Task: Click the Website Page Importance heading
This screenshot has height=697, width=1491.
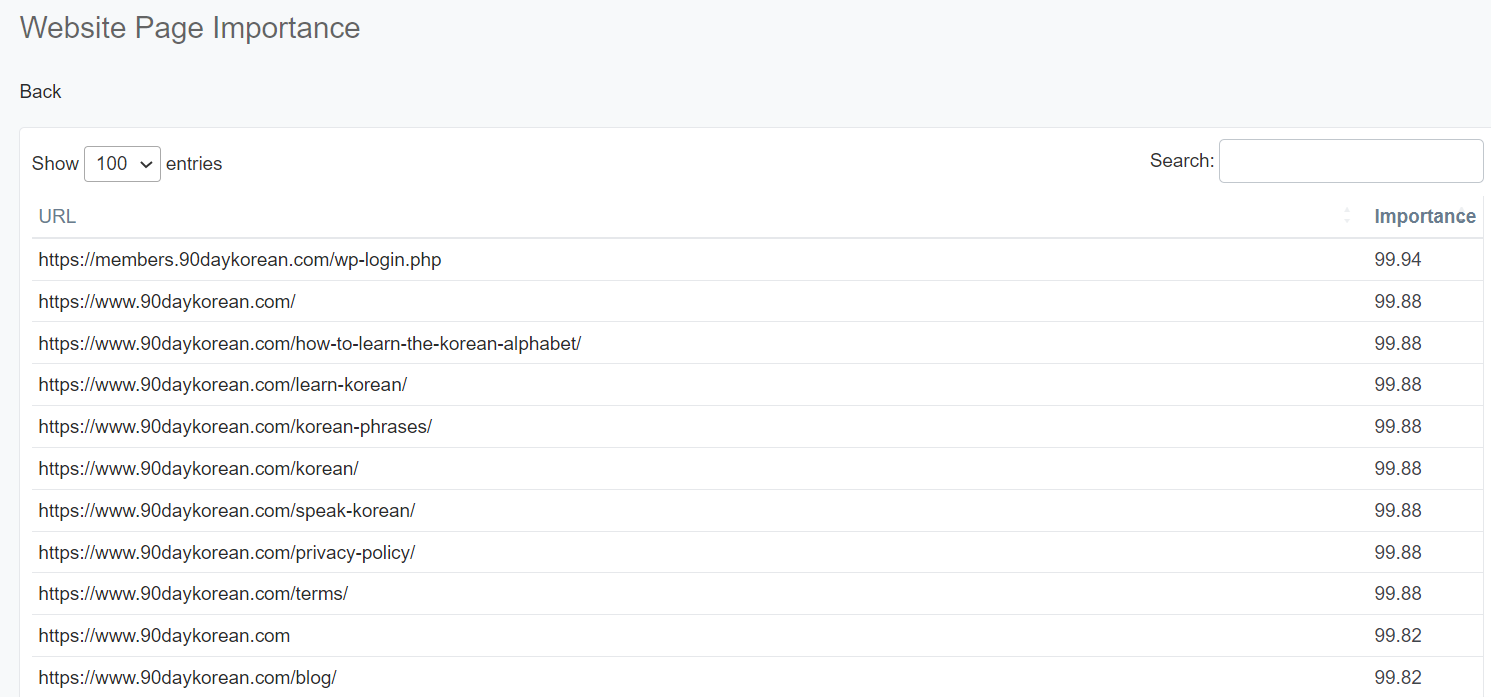Action: coord(190,28)
